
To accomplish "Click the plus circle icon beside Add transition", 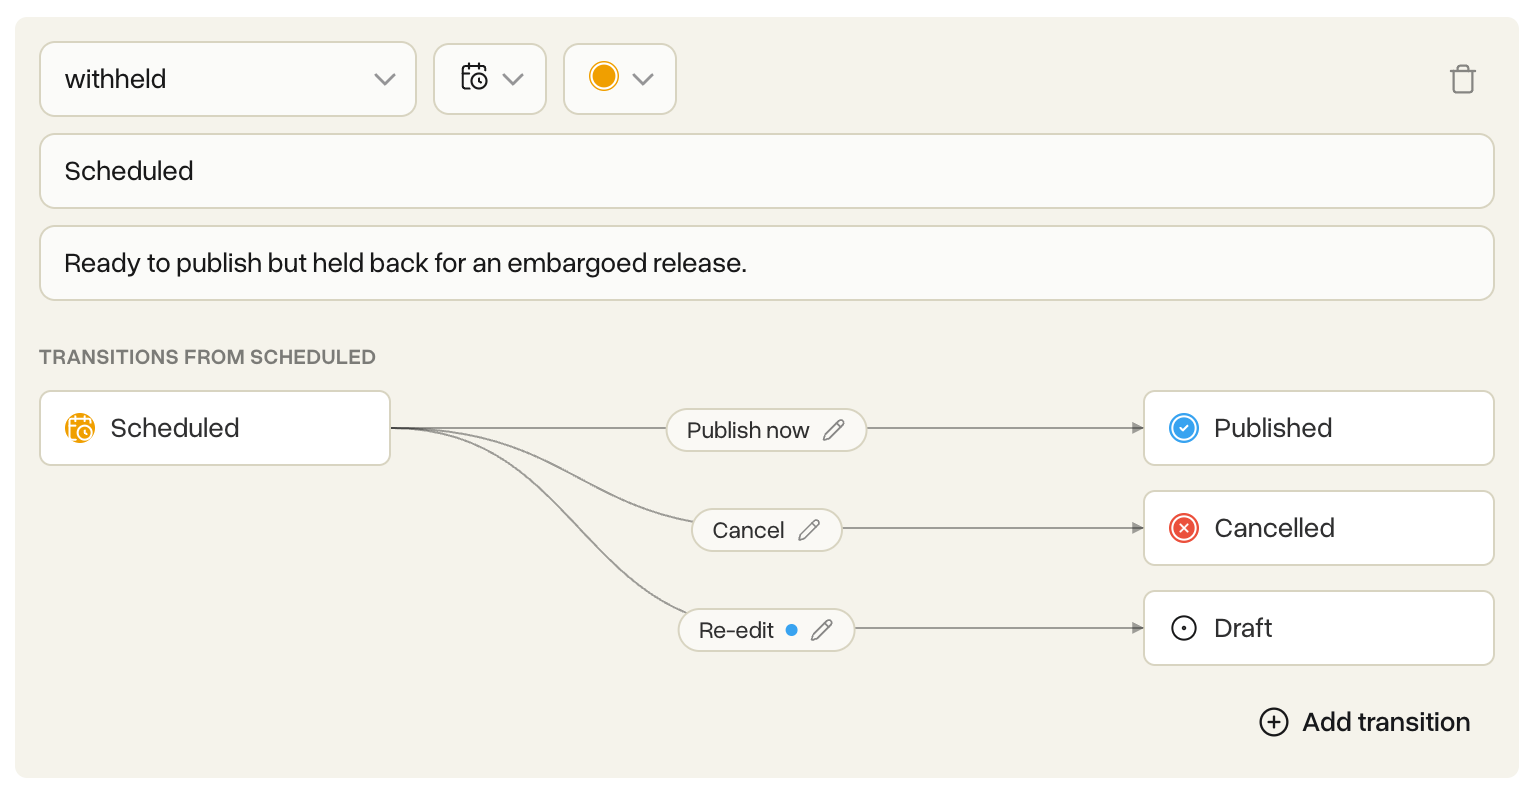I will (1274, 722).
